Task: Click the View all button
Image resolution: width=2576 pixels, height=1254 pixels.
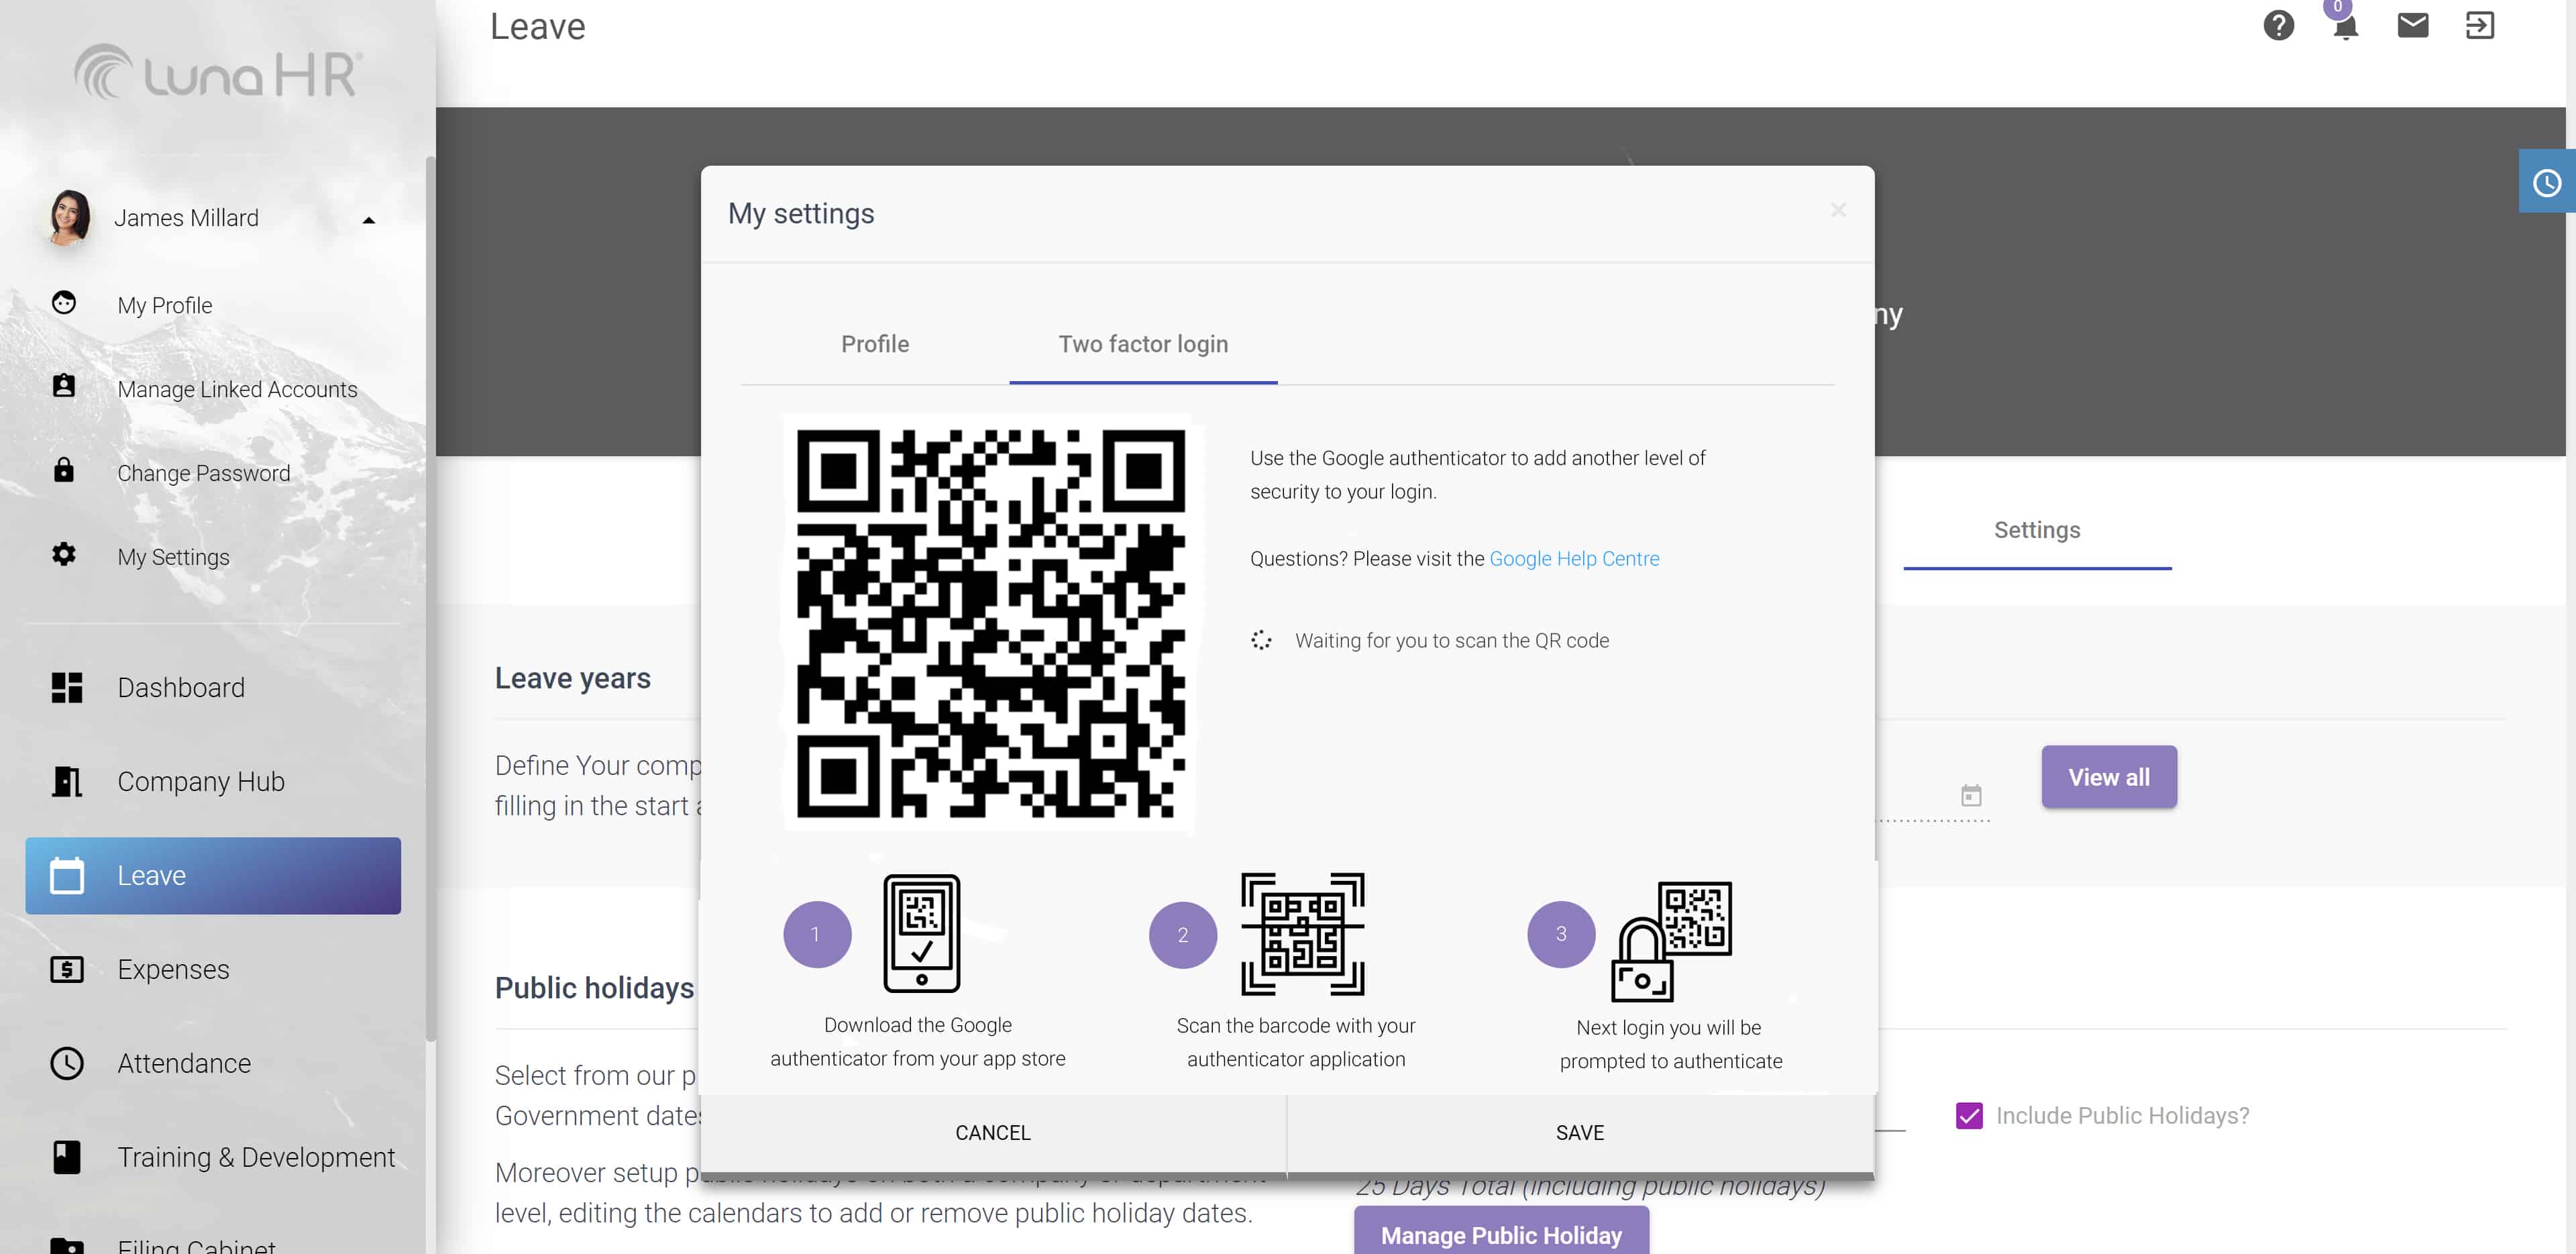Action: (x=2109, y=777)
